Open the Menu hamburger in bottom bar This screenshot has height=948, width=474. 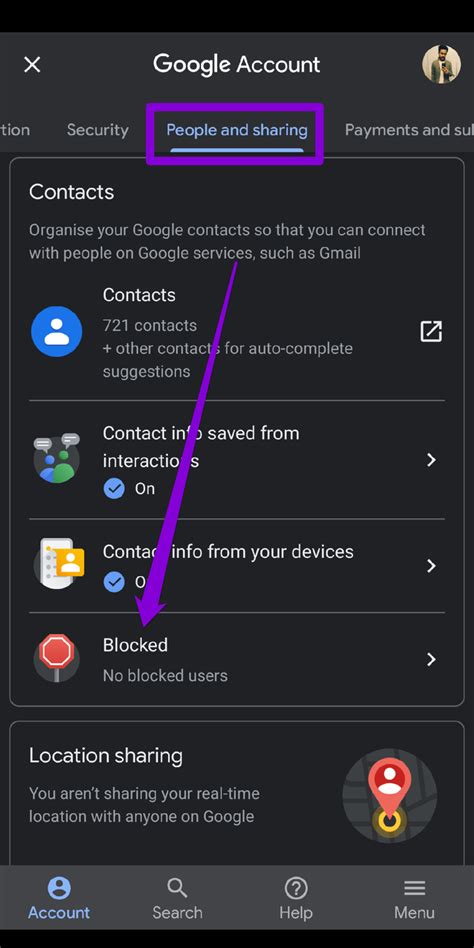point(414,898)
